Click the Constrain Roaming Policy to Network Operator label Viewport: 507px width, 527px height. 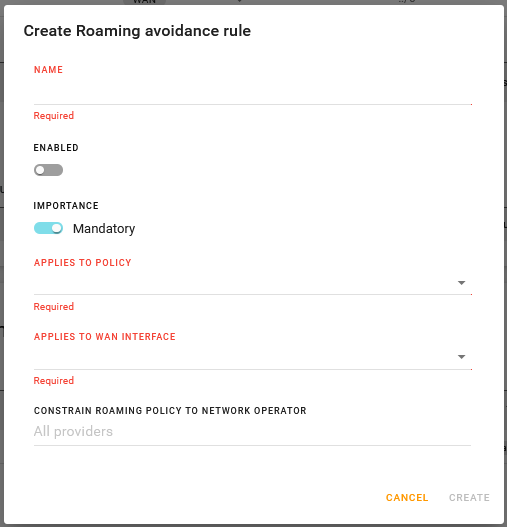pyautogui.click(x=170, y=410)
